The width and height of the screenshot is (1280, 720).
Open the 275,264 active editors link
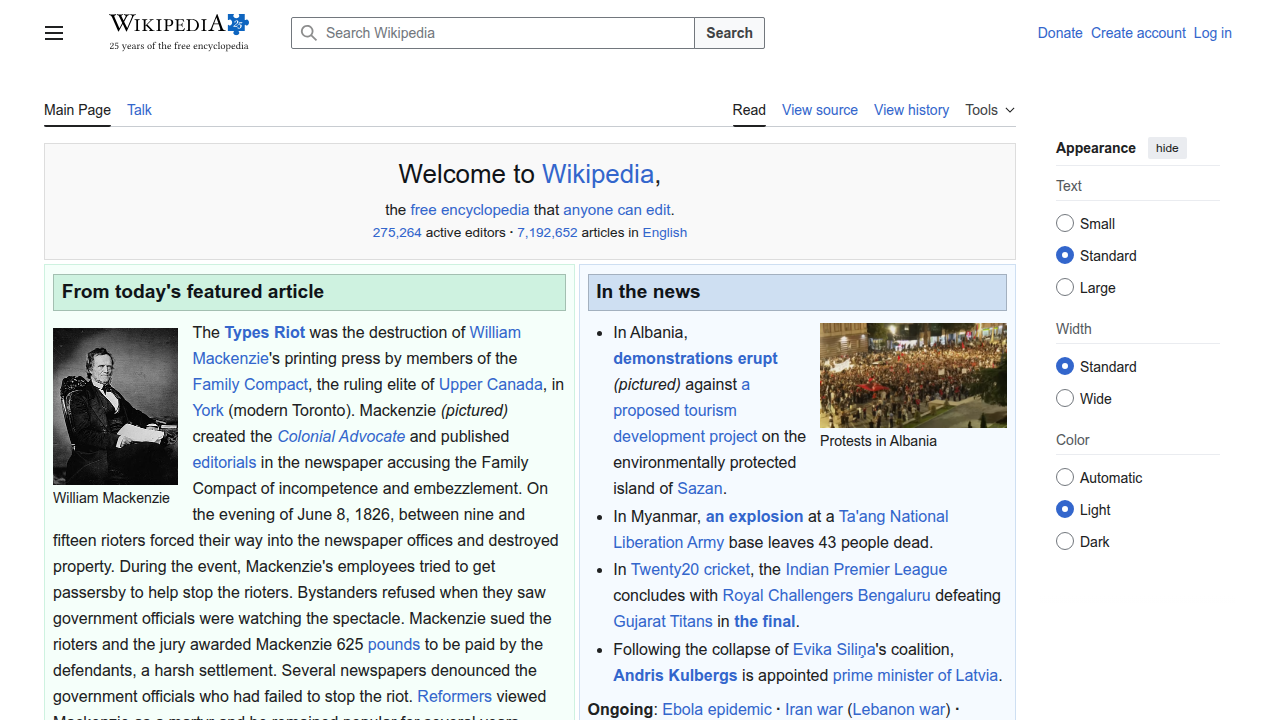397,232
